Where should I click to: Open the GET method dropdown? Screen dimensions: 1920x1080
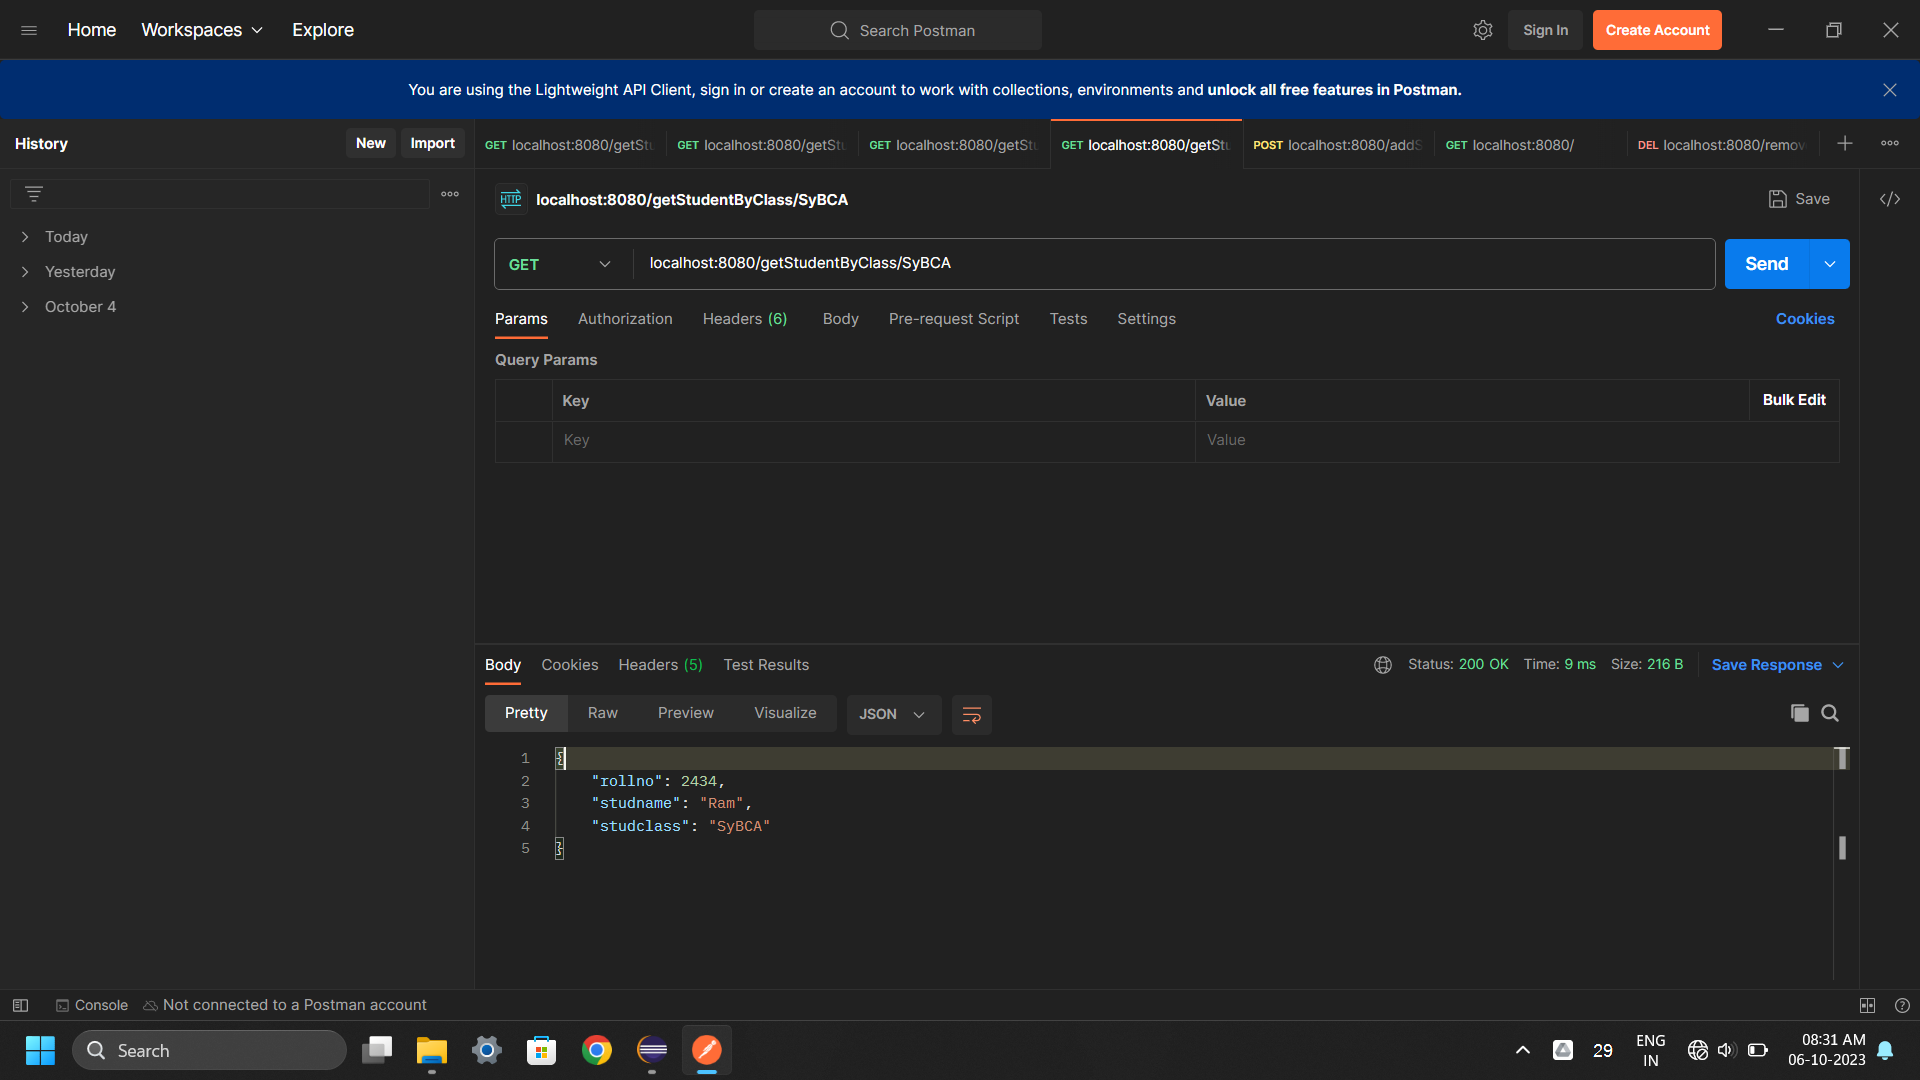pyautogui.click(x=561, y=264)
